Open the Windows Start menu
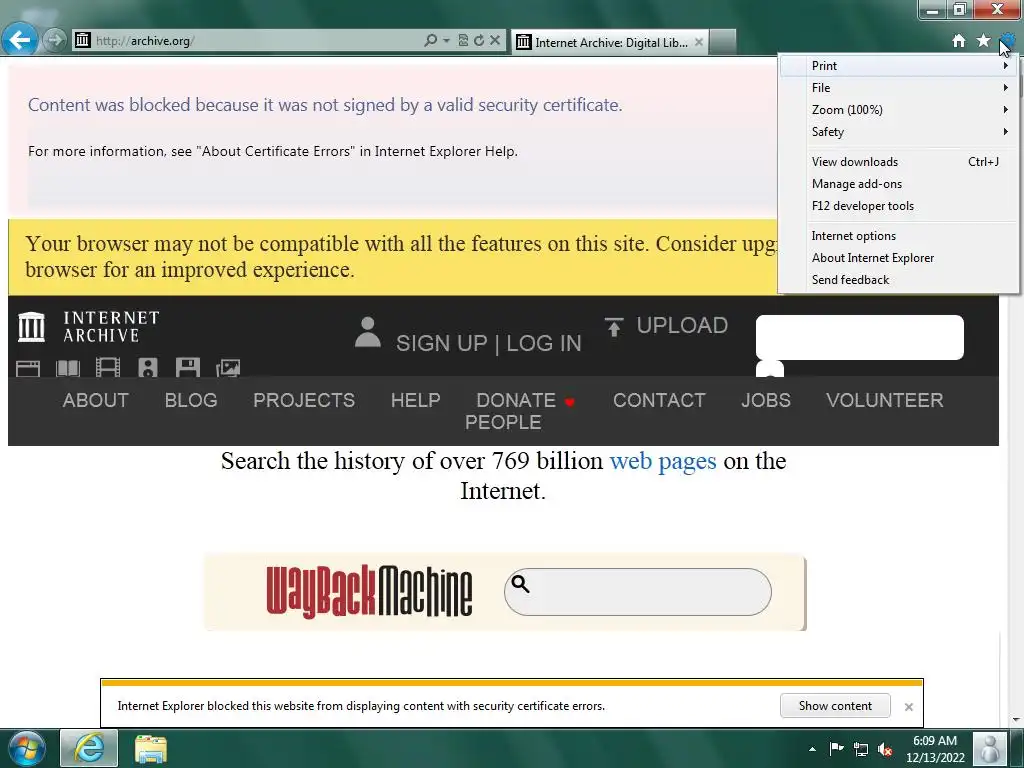 tap(27, 748)
